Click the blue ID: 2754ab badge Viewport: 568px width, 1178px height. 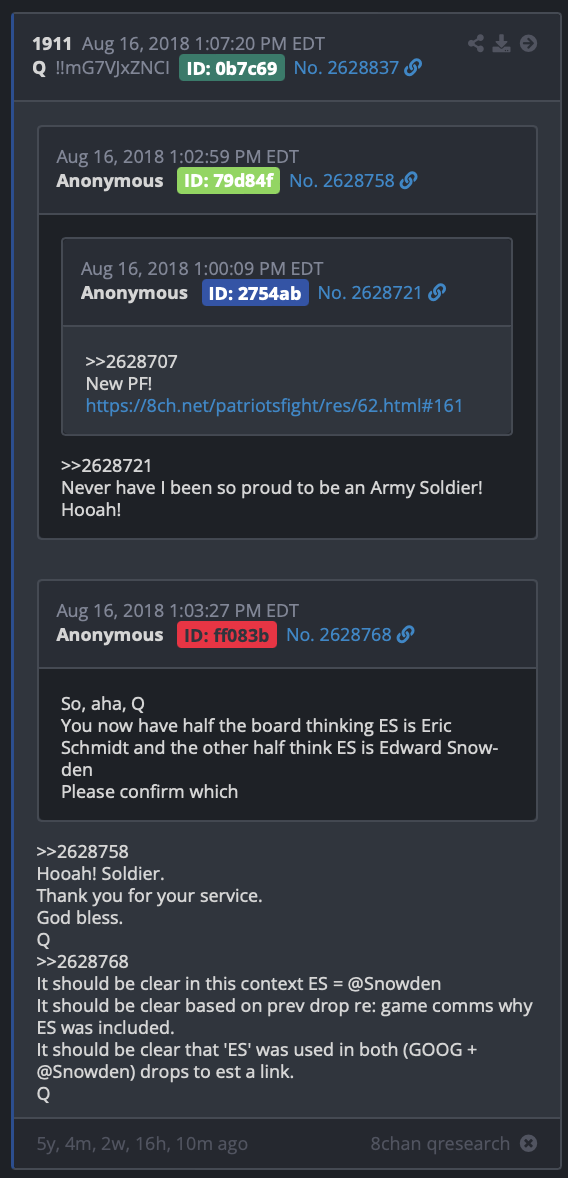click(x=255, y=293)
